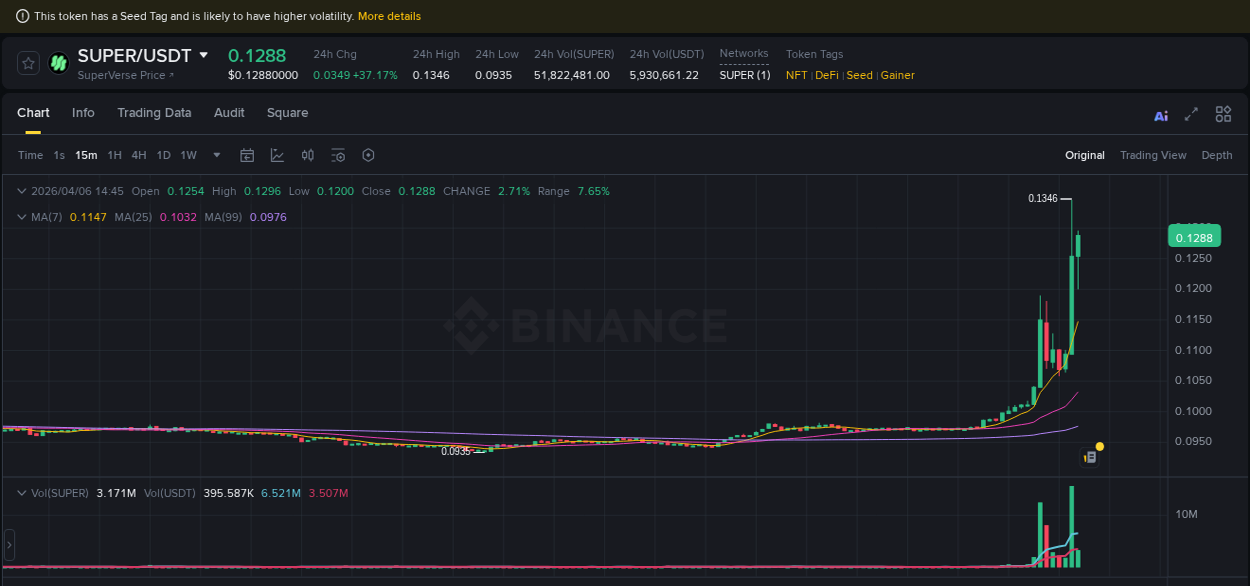The image size is (1250, 586).
Task: Add SUPER/USDT to favorites with star icon
Action: click(x=29, y=63)
